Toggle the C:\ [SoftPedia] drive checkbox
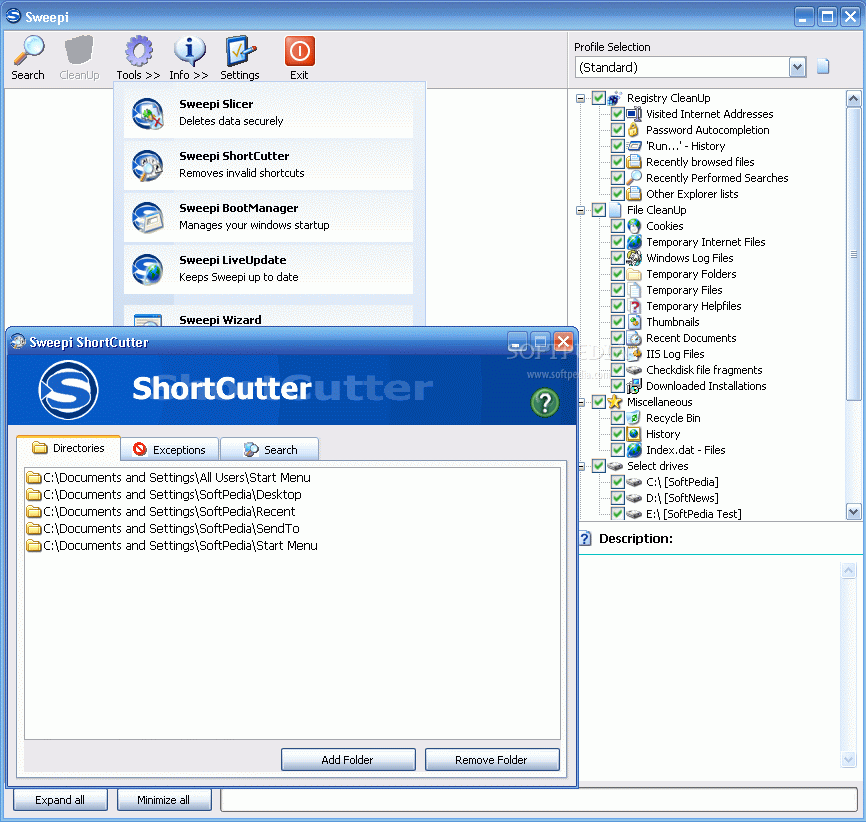 click(618, 483)
